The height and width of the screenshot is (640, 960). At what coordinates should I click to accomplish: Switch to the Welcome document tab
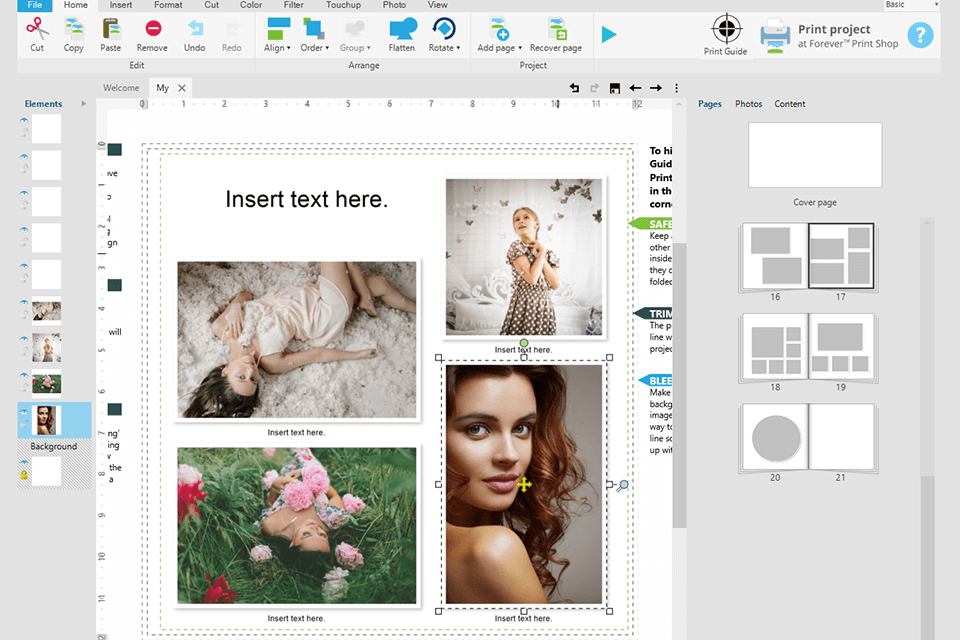point(121,88)
